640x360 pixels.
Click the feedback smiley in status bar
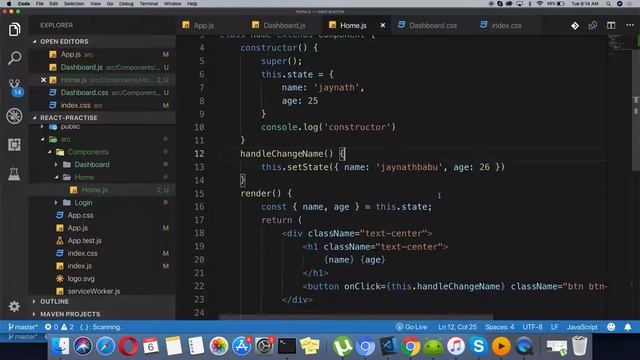coord(611,327)
